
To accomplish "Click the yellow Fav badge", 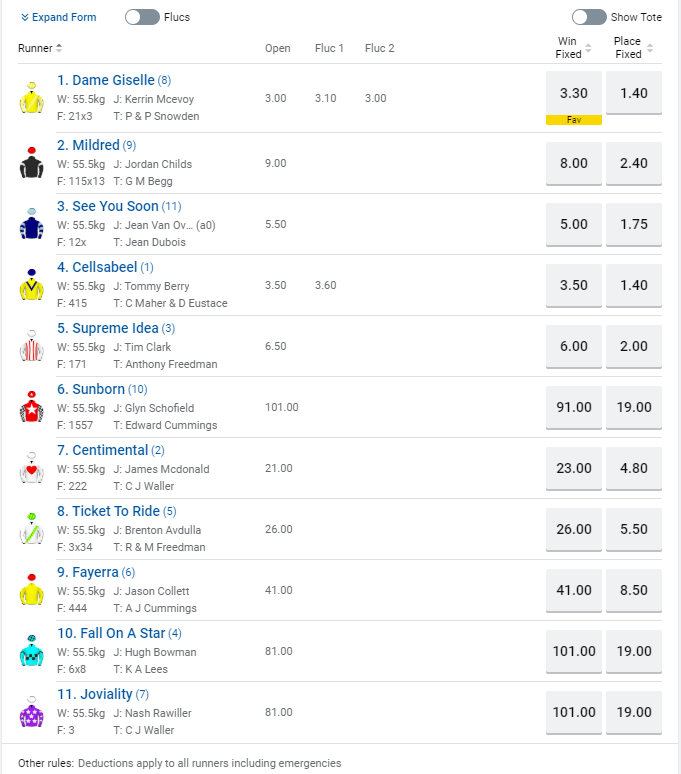I will coord(573,120).
